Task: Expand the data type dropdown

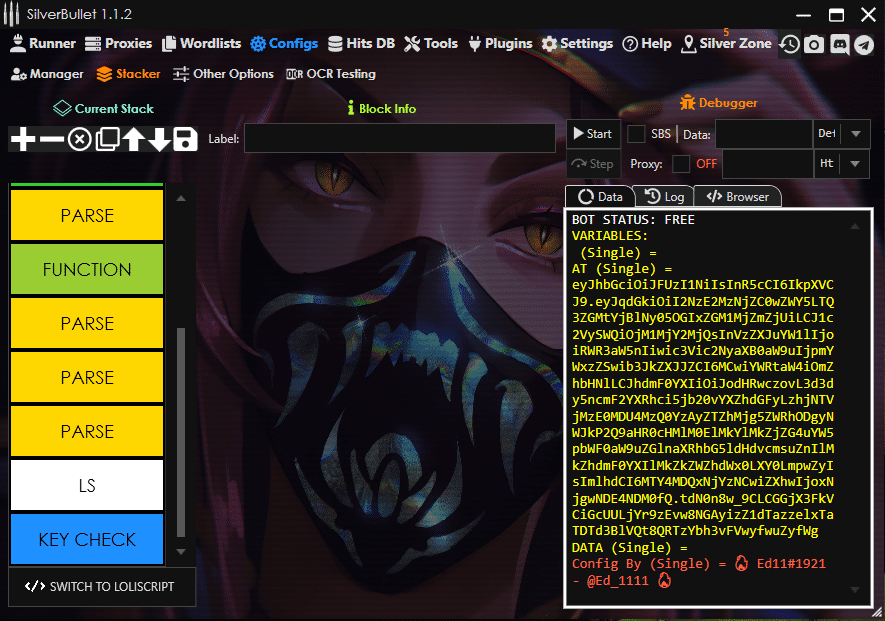Action: [x=855, y=134]
